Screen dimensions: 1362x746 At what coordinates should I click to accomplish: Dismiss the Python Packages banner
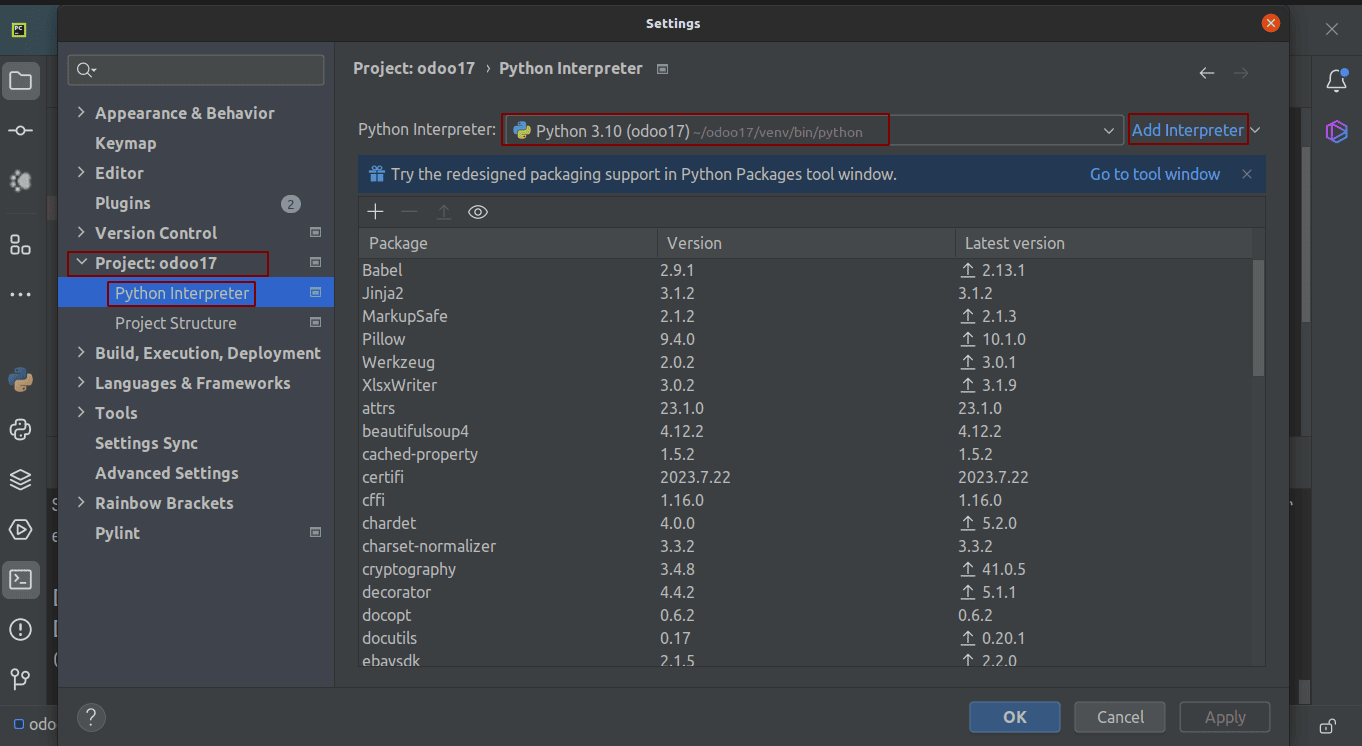pyautogui.click(x=1247, y=174)
